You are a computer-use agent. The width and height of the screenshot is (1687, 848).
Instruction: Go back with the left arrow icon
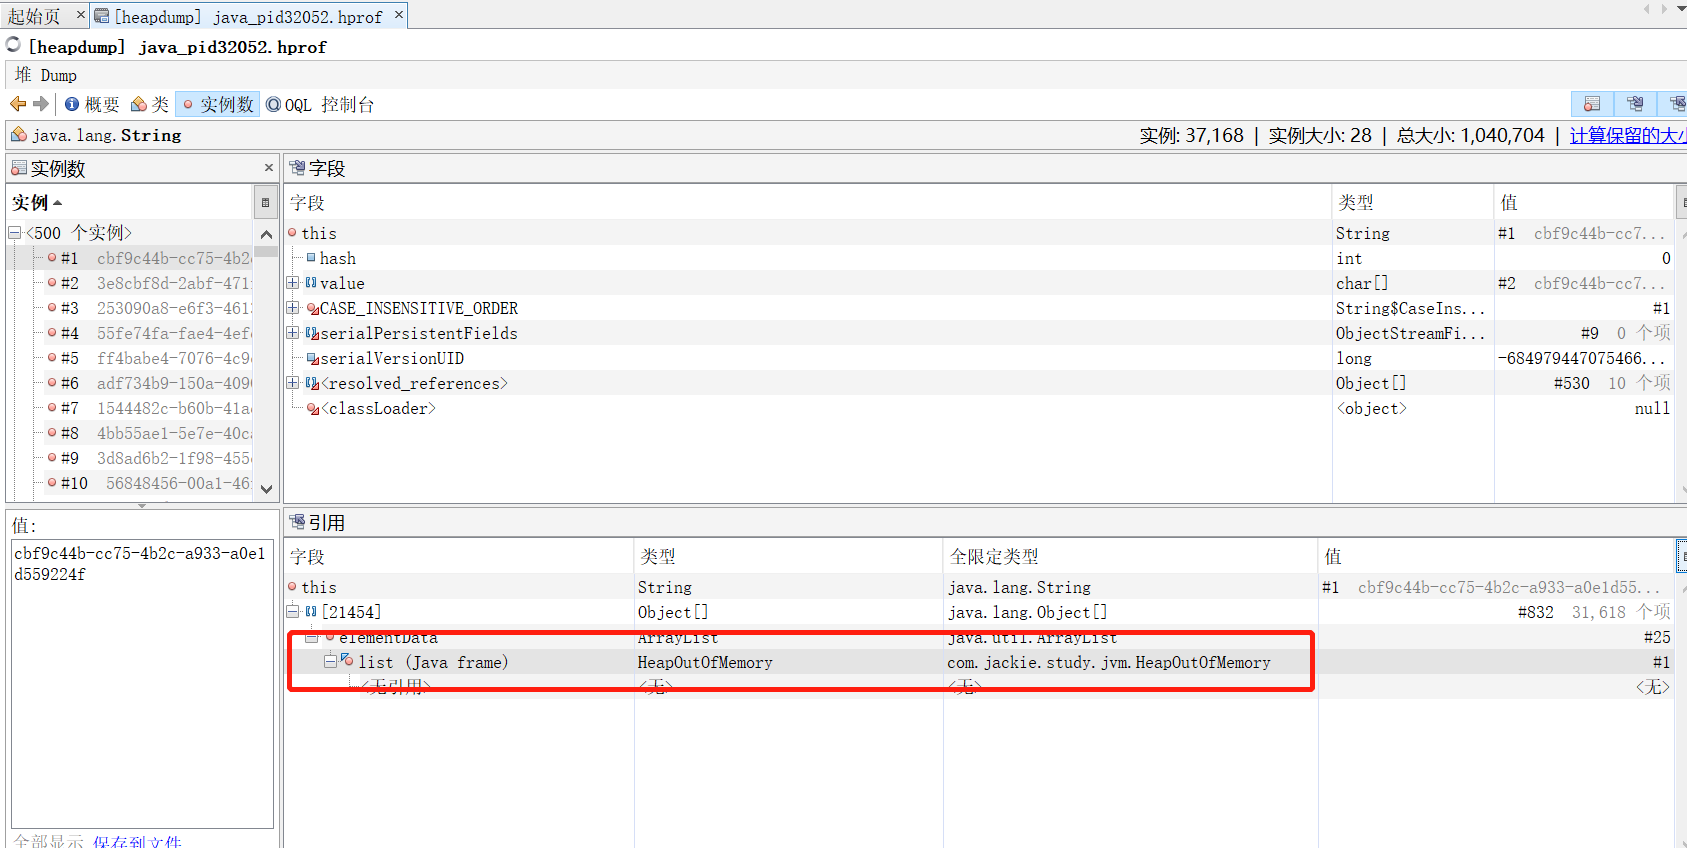[18, 104]
